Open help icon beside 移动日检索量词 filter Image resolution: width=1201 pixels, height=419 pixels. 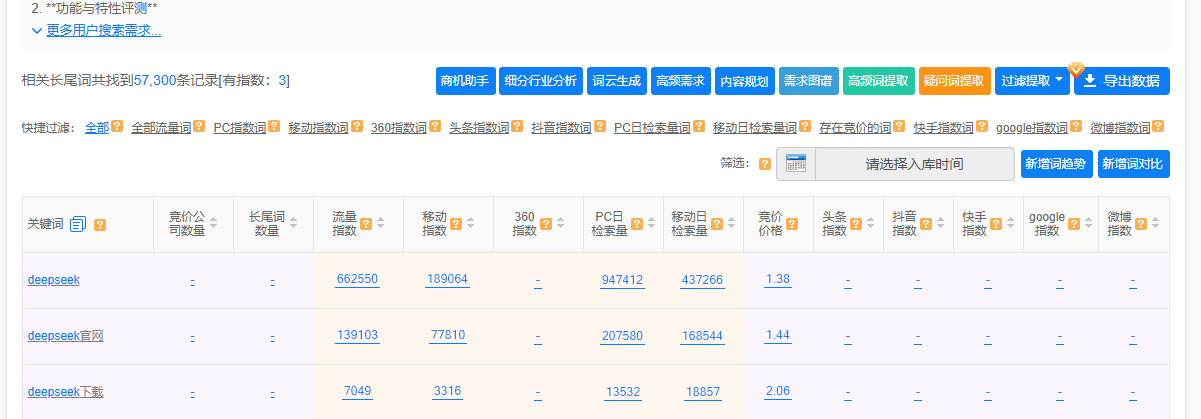804,127
